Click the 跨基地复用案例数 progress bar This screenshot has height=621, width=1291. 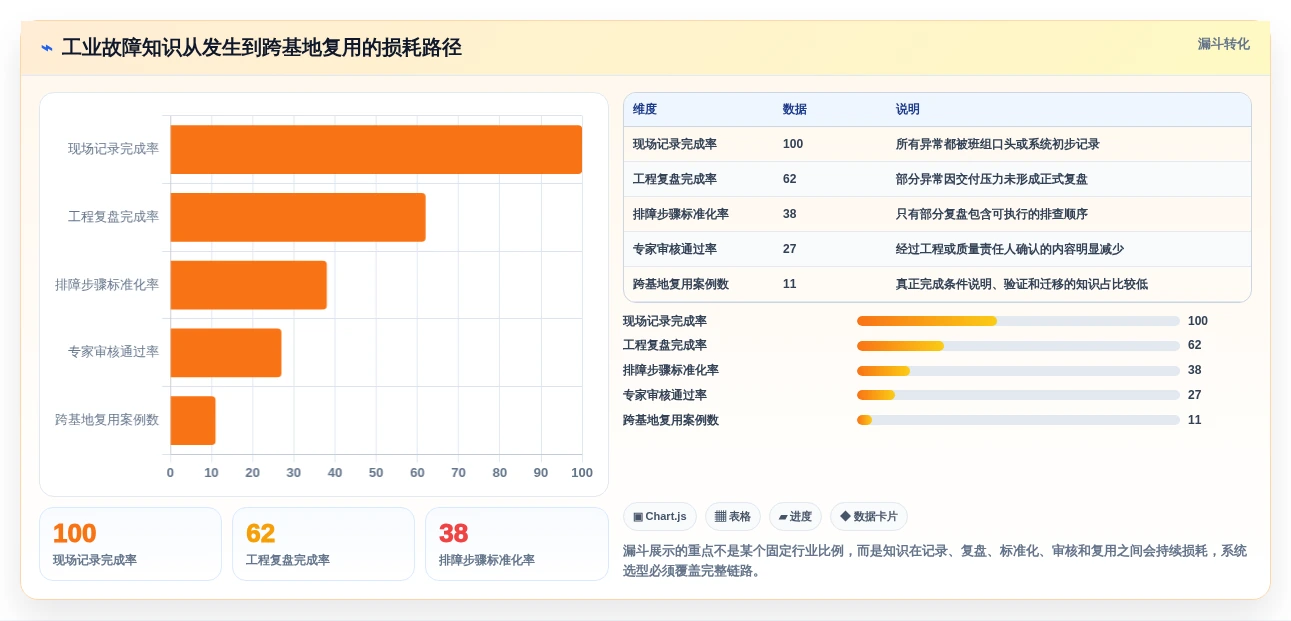click(1018, 420)
